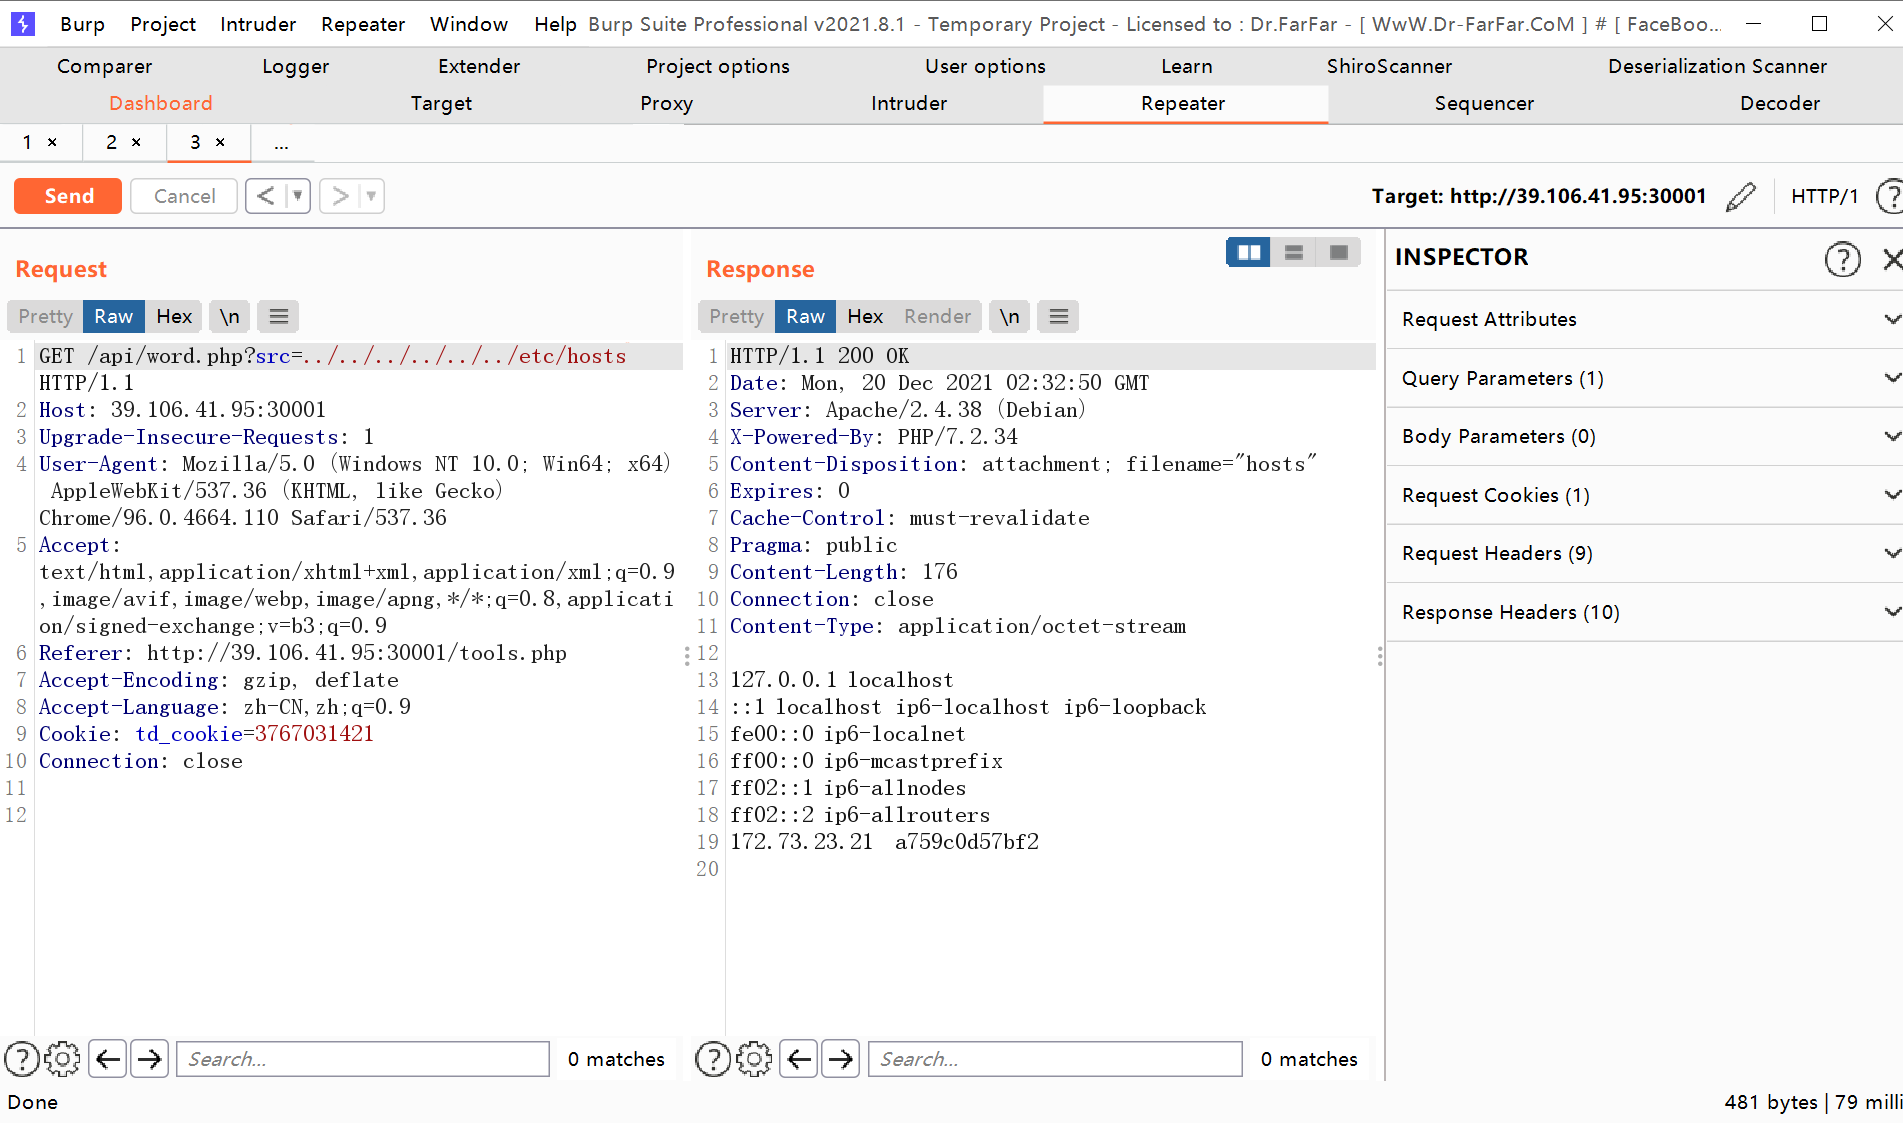Add new Repeater tab via ellipsis
The height and width of the screenshot is (1123, 1903).
tap(282, 143)
